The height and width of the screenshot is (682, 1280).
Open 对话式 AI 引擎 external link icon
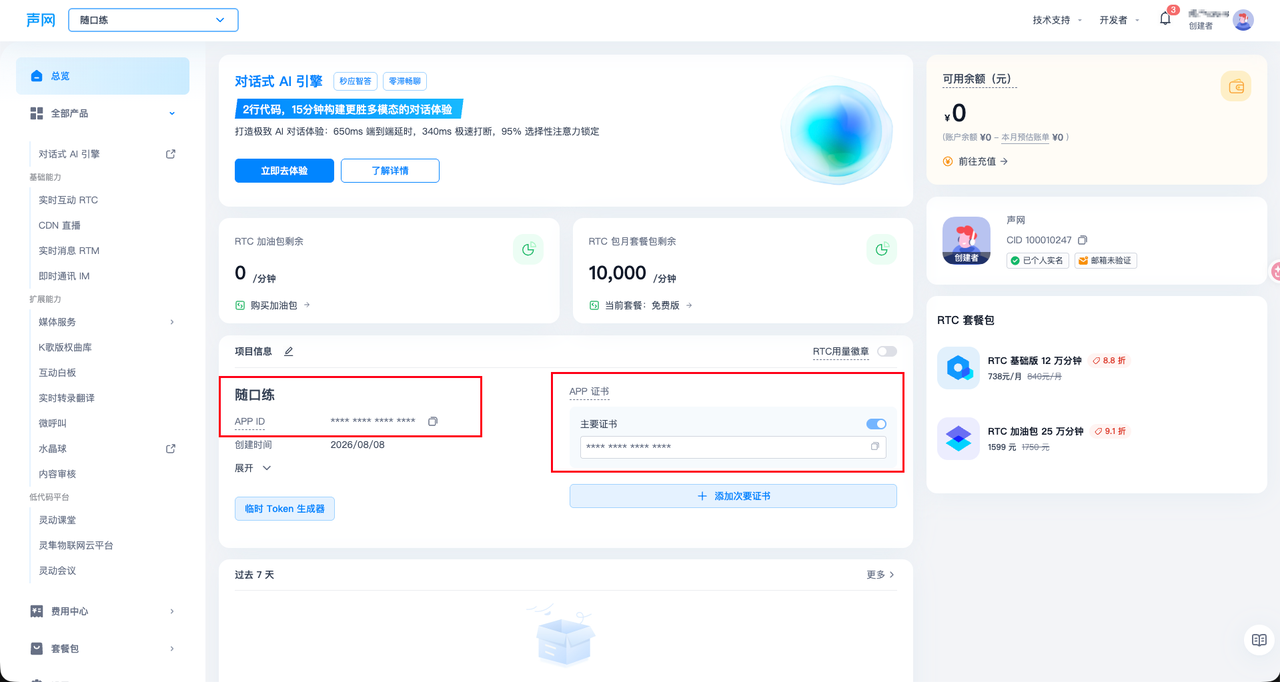[171, 154]
